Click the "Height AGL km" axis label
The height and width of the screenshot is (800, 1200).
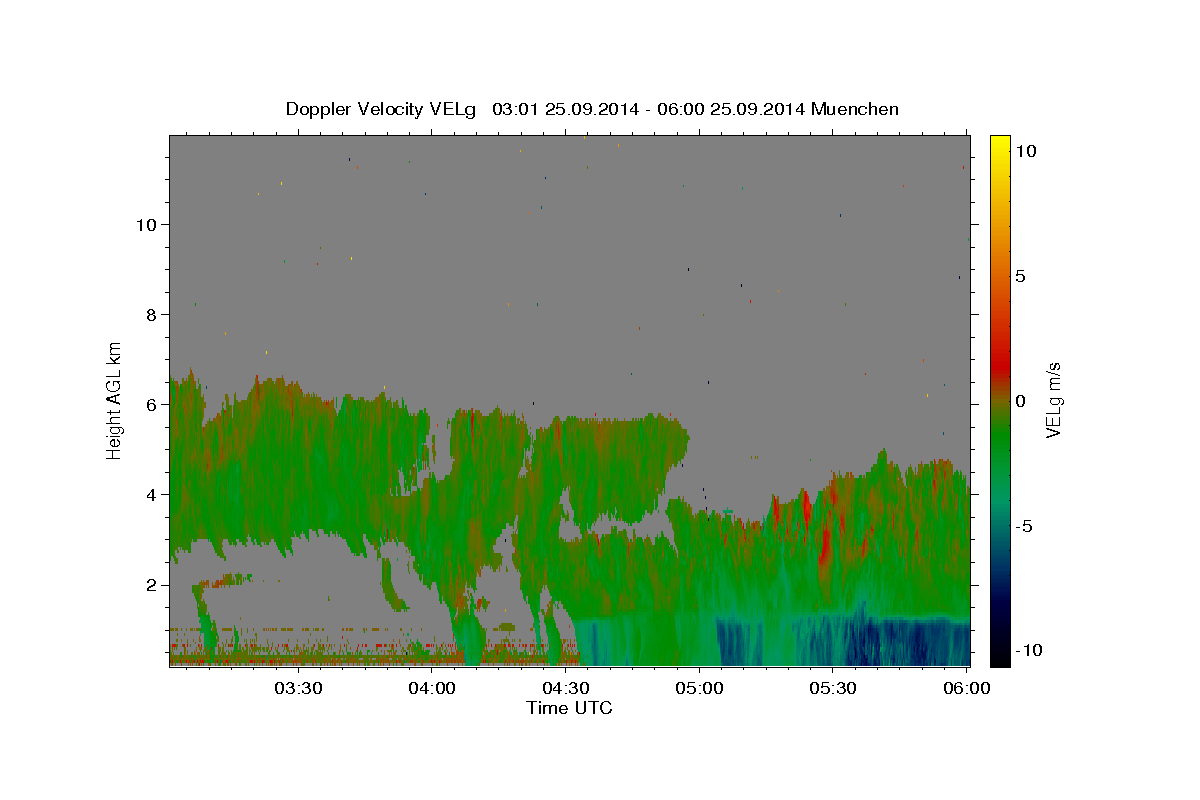pos(115,400)
